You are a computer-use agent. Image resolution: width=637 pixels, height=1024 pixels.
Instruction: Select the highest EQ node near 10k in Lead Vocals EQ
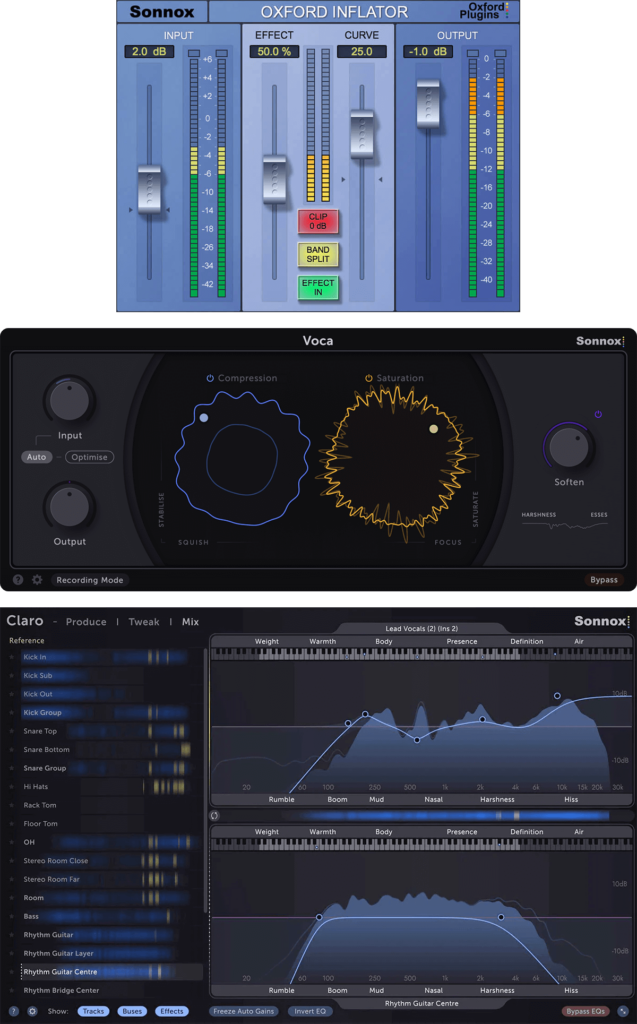[x=557, y=696]
